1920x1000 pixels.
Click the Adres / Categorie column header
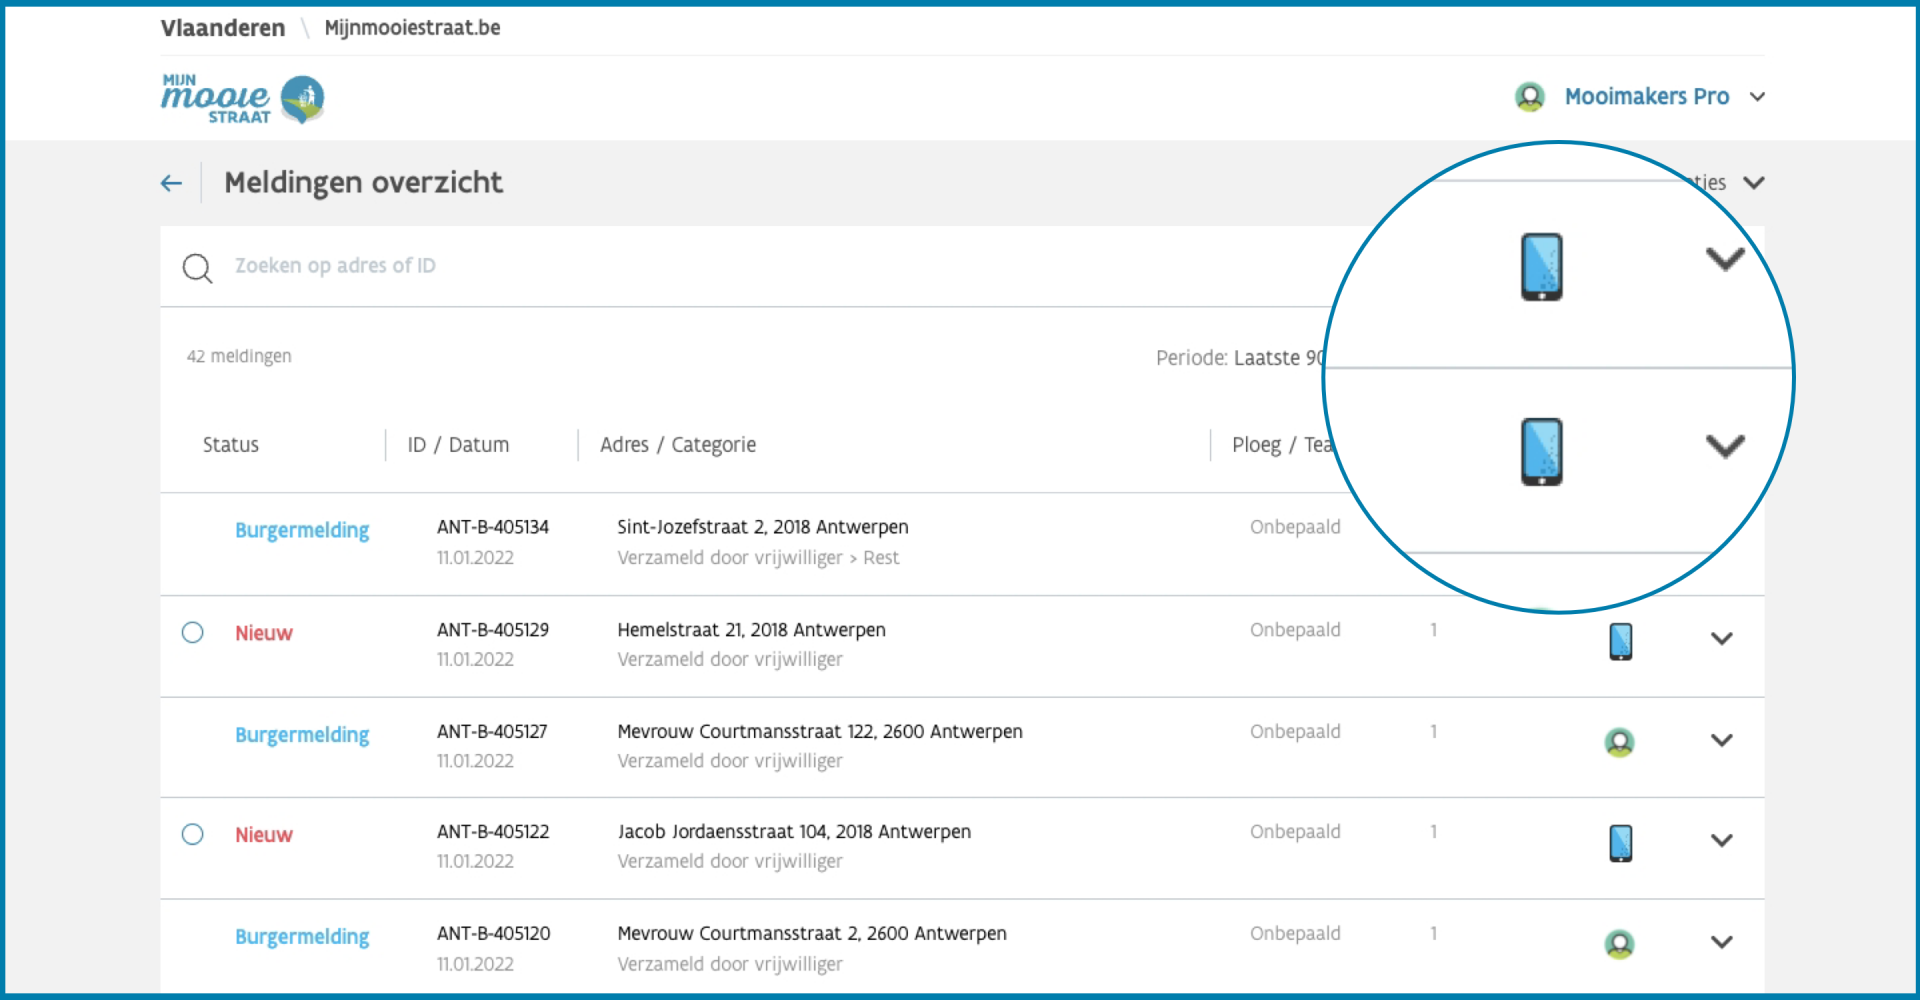pyautogui.click(x=678, y=445)
